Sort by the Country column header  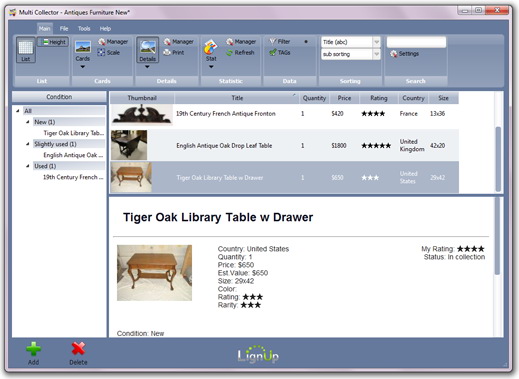[x=413, y=98]
